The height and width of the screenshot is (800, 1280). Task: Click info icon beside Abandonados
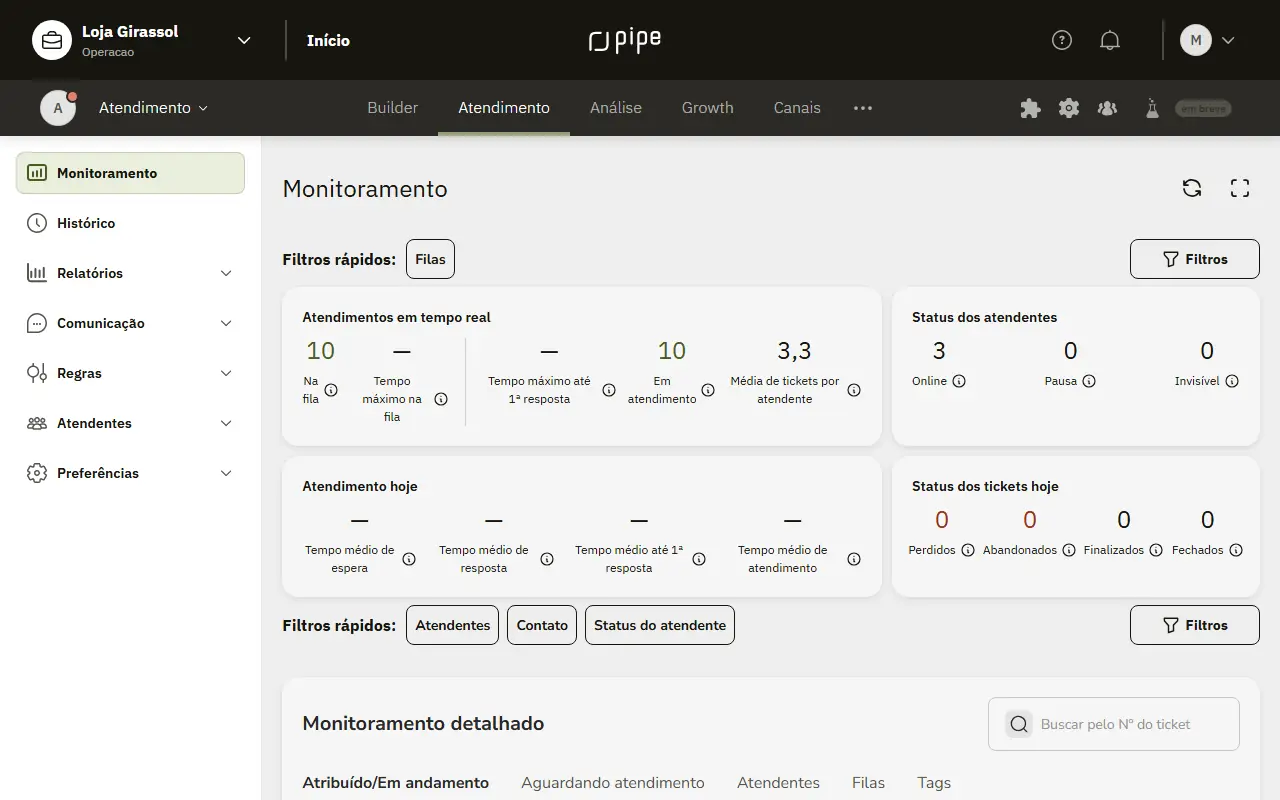click(1069, 550)
